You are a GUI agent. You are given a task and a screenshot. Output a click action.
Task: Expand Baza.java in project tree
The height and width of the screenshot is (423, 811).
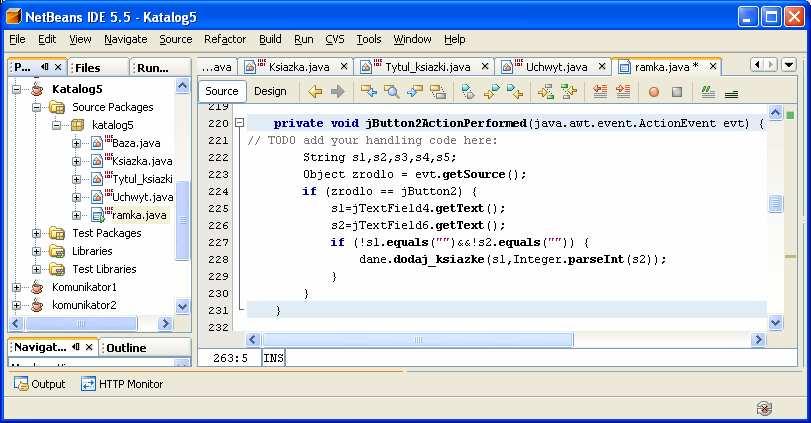(77, 143)
